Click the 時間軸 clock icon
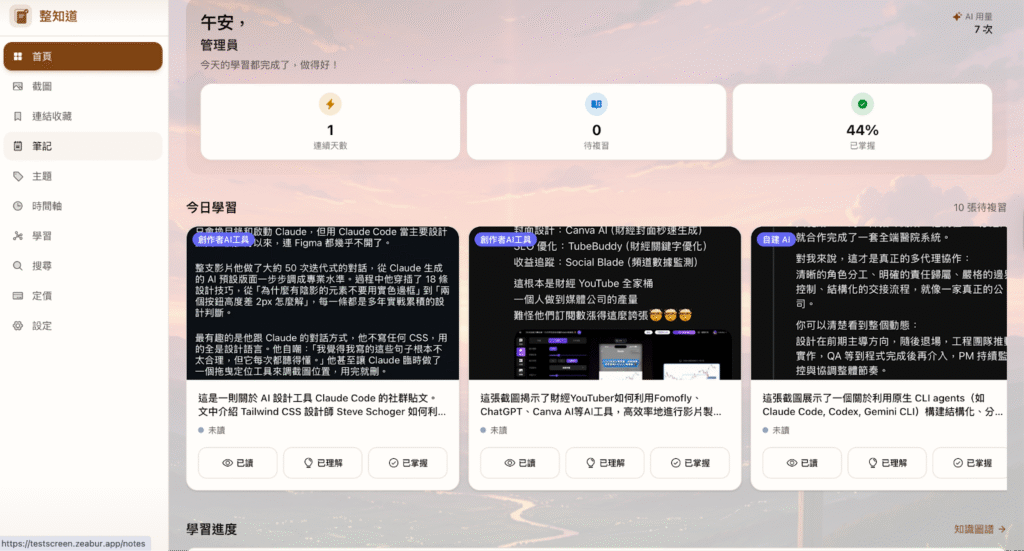This screenshot has height=551, width=1024. 18,206
